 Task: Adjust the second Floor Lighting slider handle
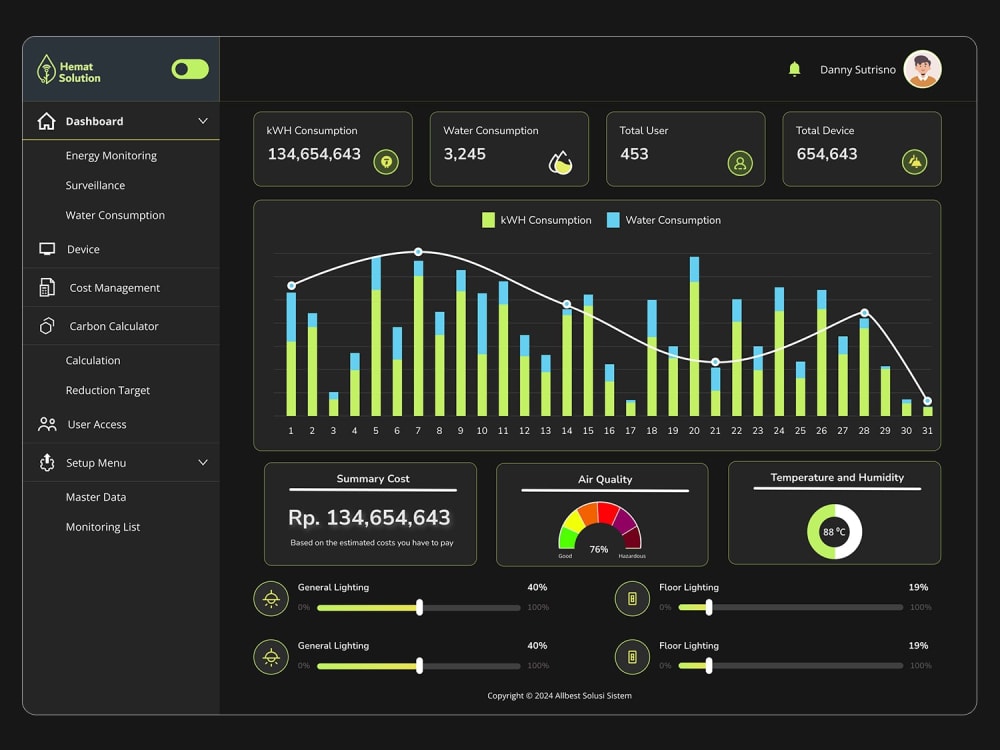[709, 666]
